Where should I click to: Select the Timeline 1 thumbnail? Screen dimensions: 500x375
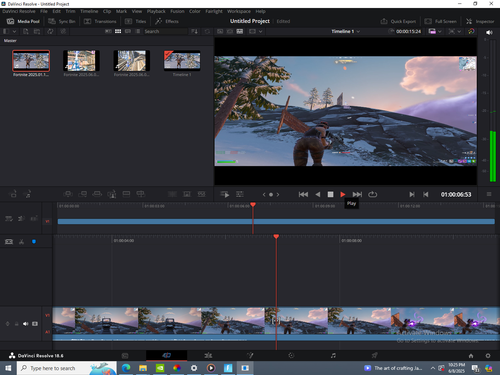tap(182, 61)
